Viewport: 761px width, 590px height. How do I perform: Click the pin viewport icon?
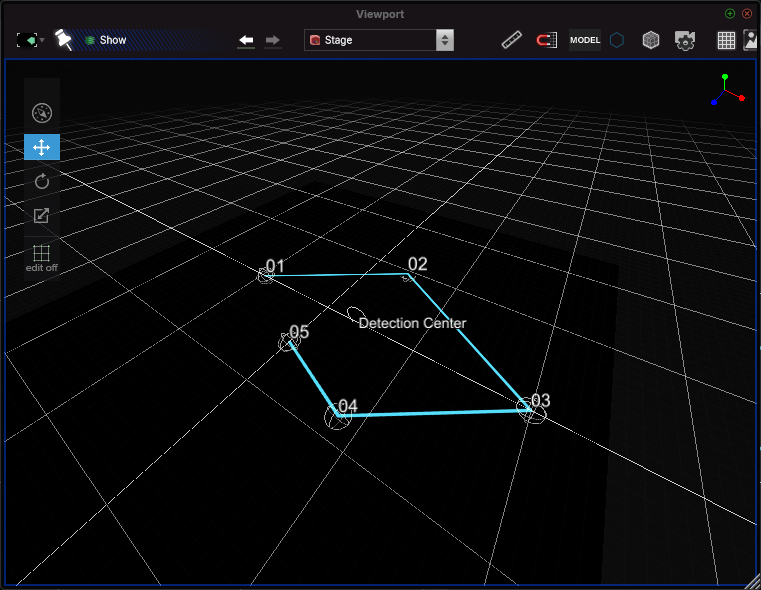point(64,39)
